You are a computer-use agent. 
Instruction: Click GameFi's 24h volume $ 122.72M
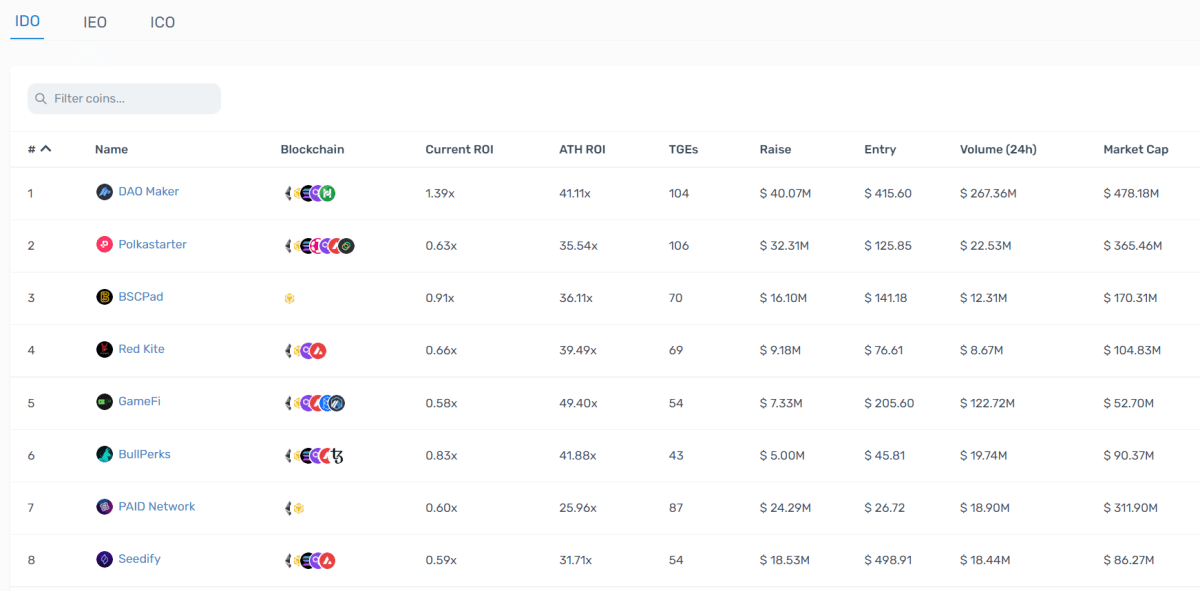click(x=987, y=403)
